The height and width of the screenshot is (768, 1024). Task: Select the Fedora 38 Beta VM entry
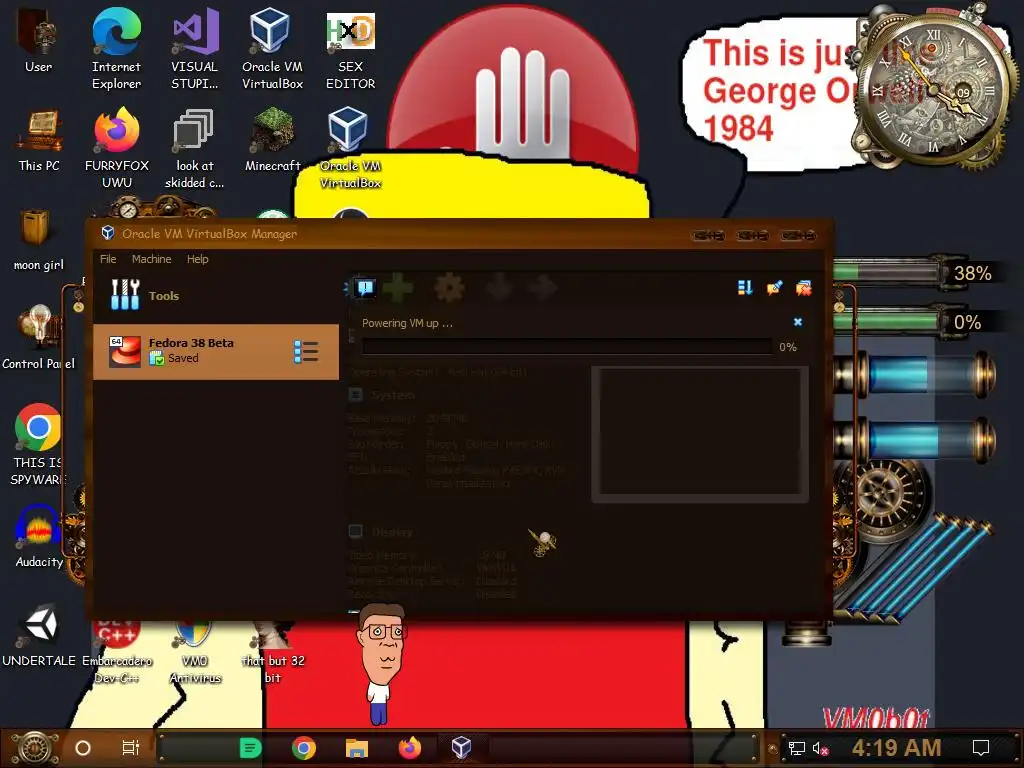(x=216, y=352)
